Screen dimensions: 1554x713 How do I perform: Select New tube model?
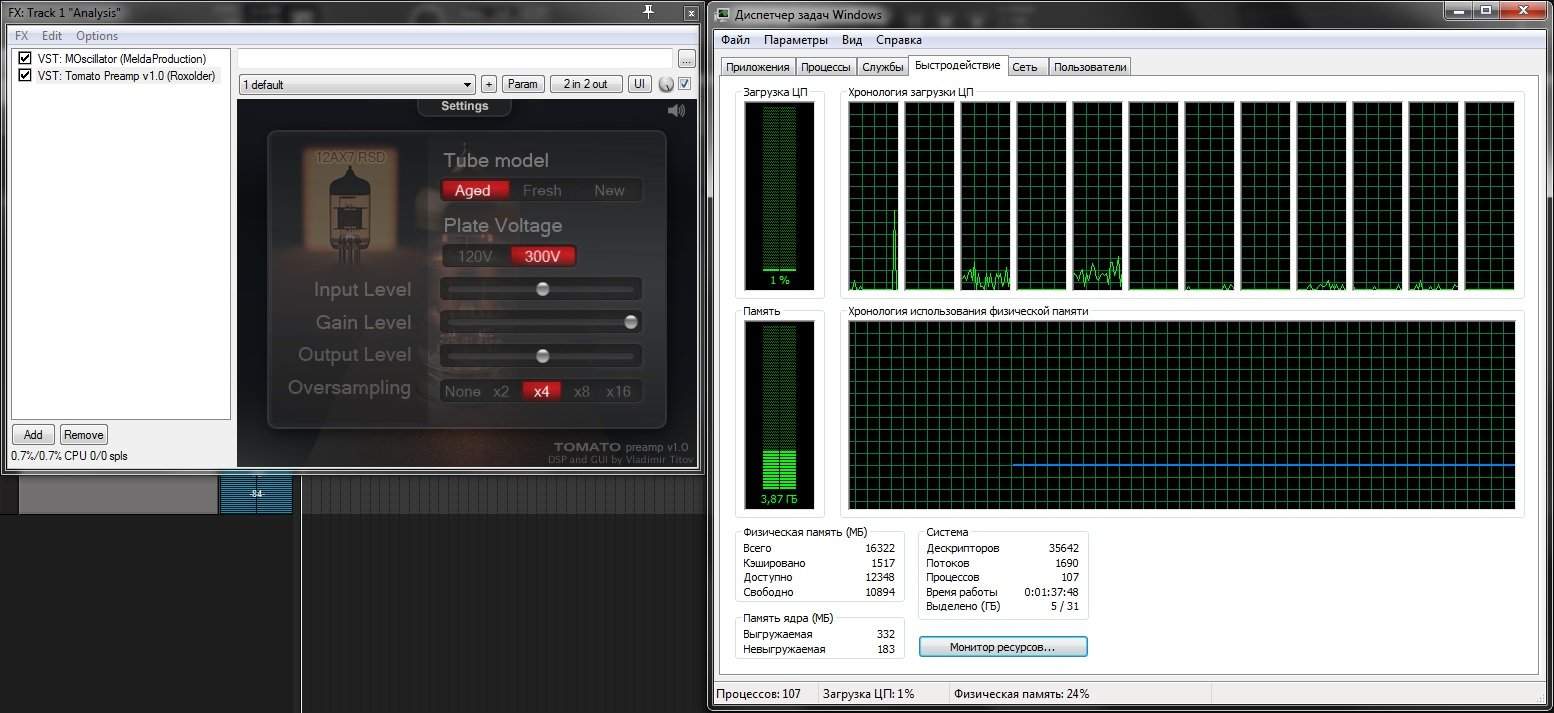609,190
